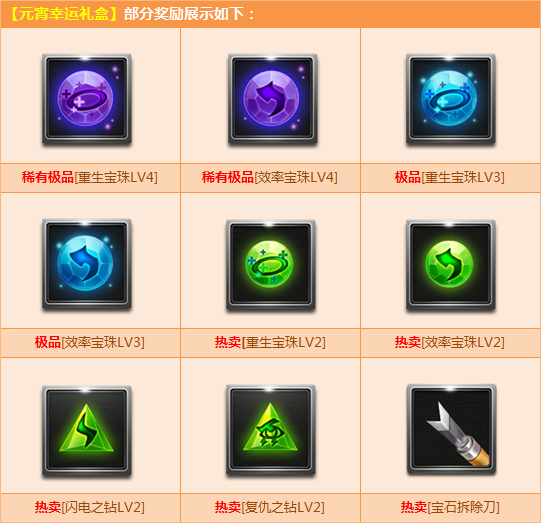
Task: Click the 稀有极品[重生宝珠LV4] label
Action: click(x=90, y=177)
